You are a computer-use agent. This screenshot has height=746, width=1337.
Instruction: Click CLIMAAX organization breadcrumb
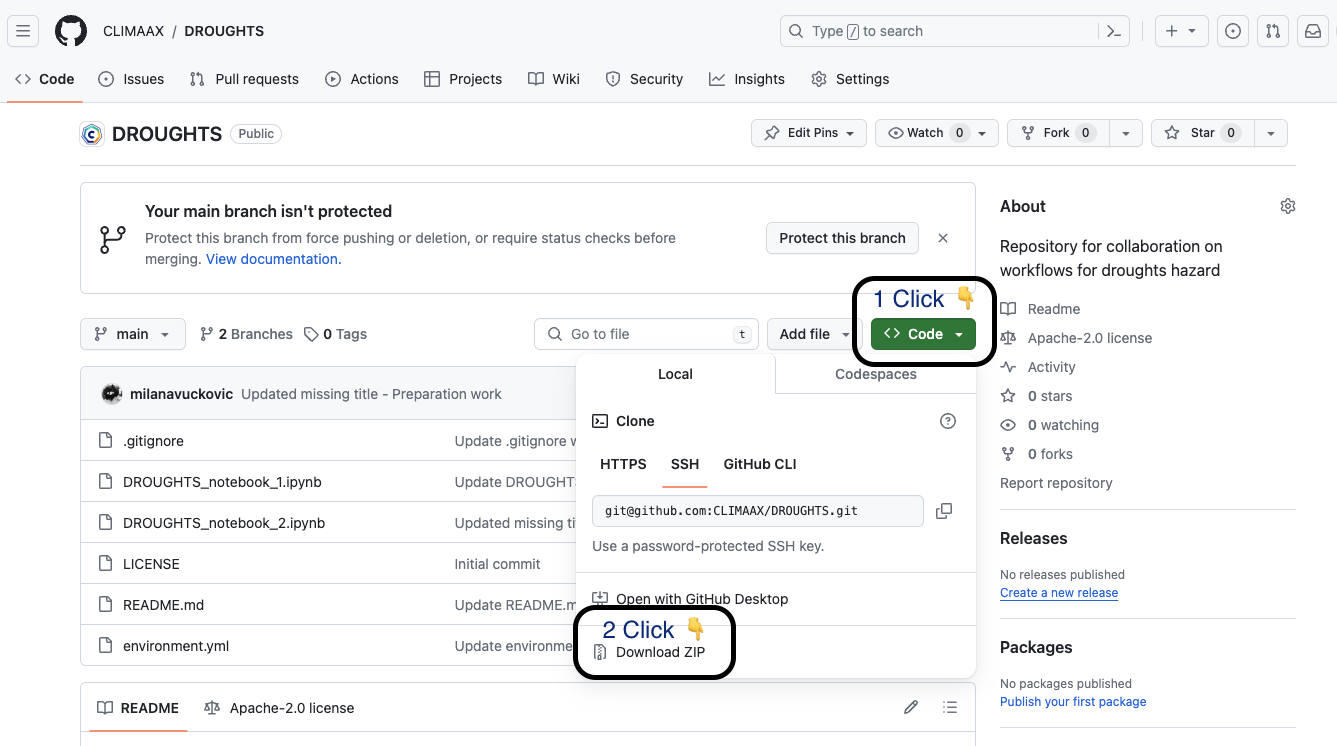tap(133, 31)
